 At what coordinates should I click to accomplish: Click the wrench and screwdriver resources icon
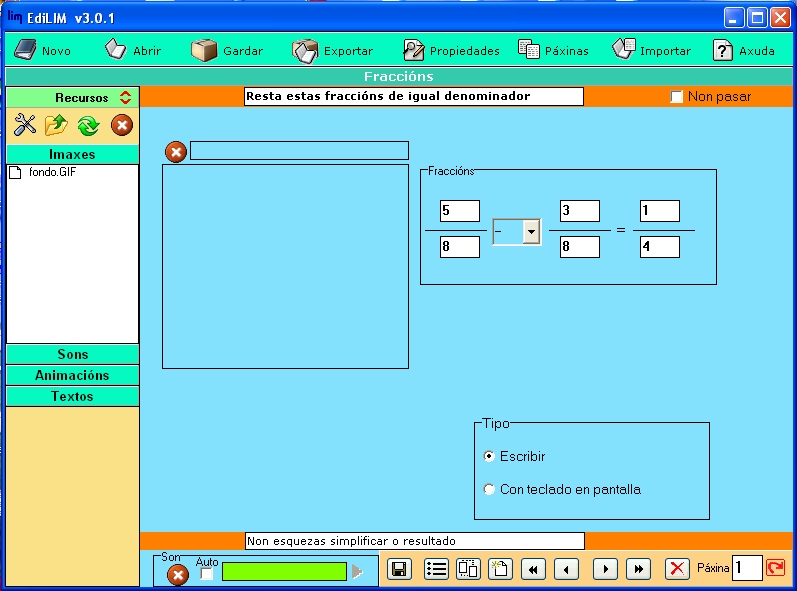[25, 125]
